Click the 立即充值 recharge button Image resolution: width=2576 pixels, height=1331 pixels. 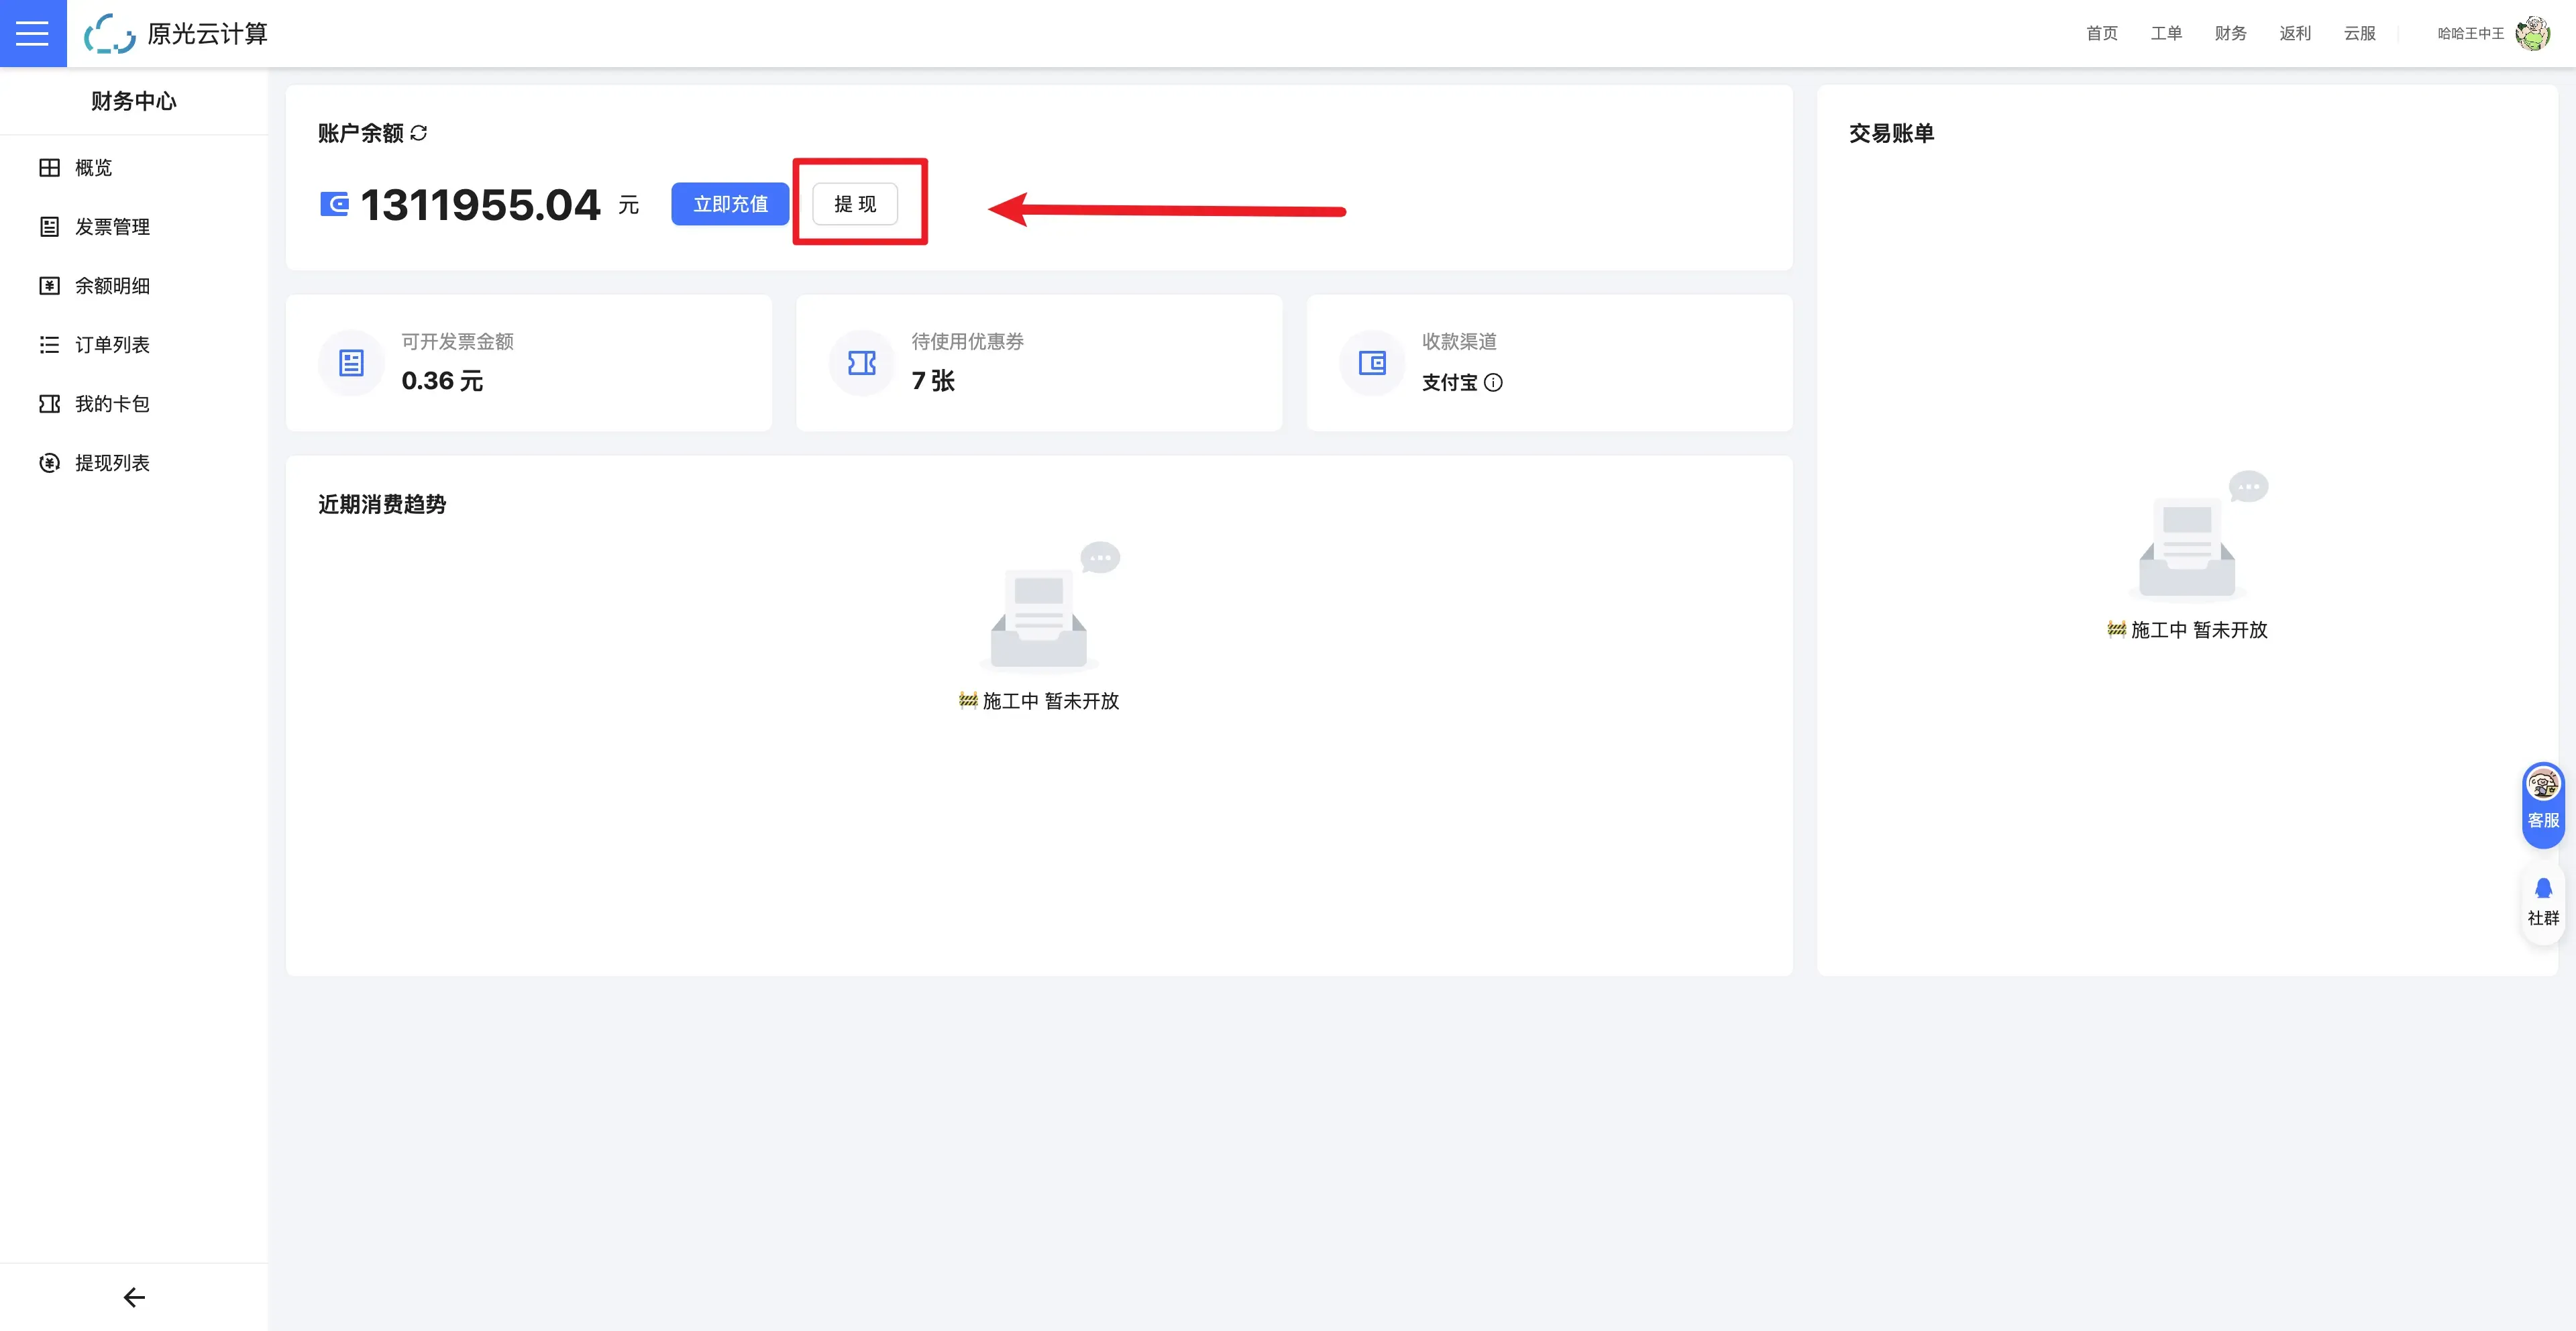(730, 204)
